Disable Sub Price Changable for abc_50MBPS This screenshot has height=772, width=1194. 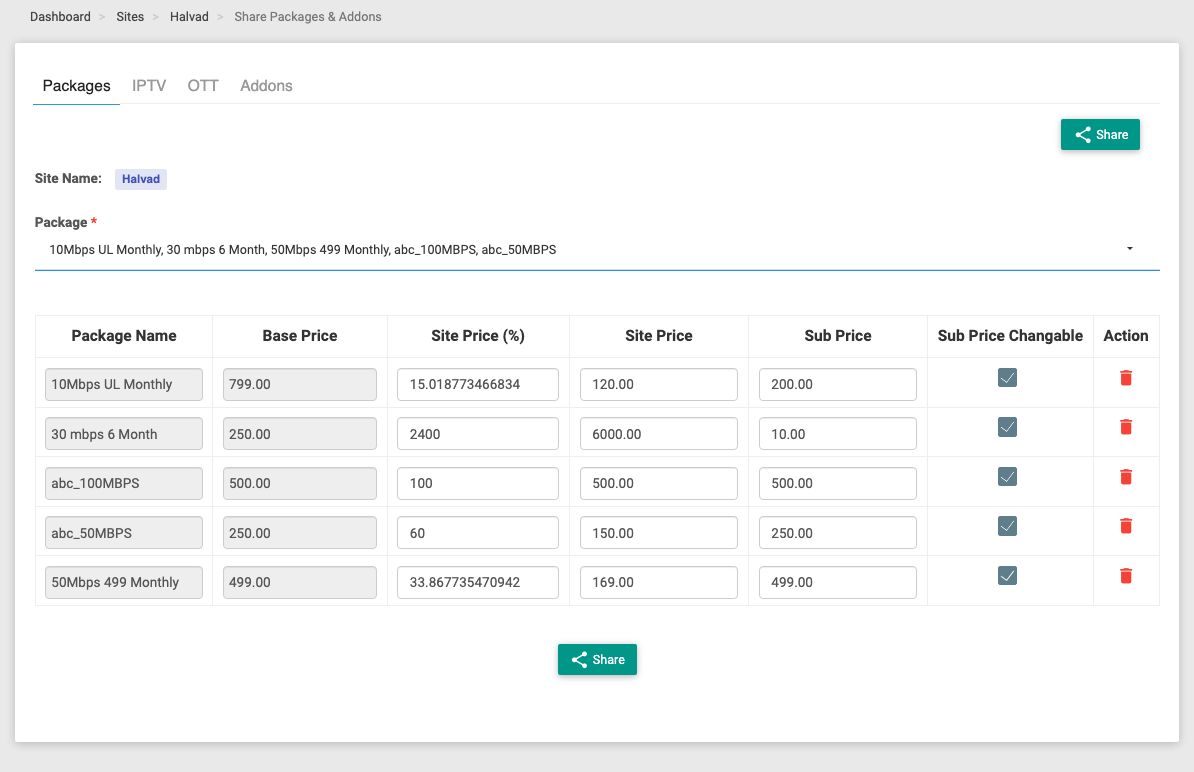pyautogui.click(x=1007, y=526)
